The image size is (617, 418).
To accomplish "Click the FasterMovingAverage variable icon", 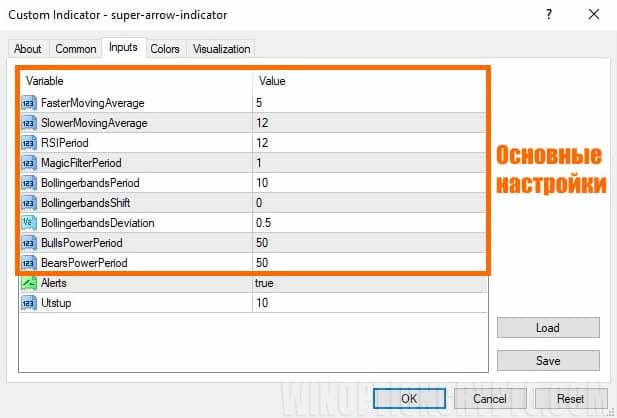I will click(29, 103).
